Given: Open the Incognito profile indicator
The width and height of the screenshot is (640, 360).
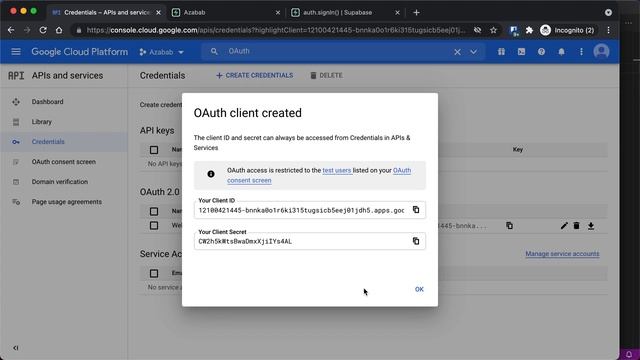Looking at the screenshot, I should pos(567,30).
